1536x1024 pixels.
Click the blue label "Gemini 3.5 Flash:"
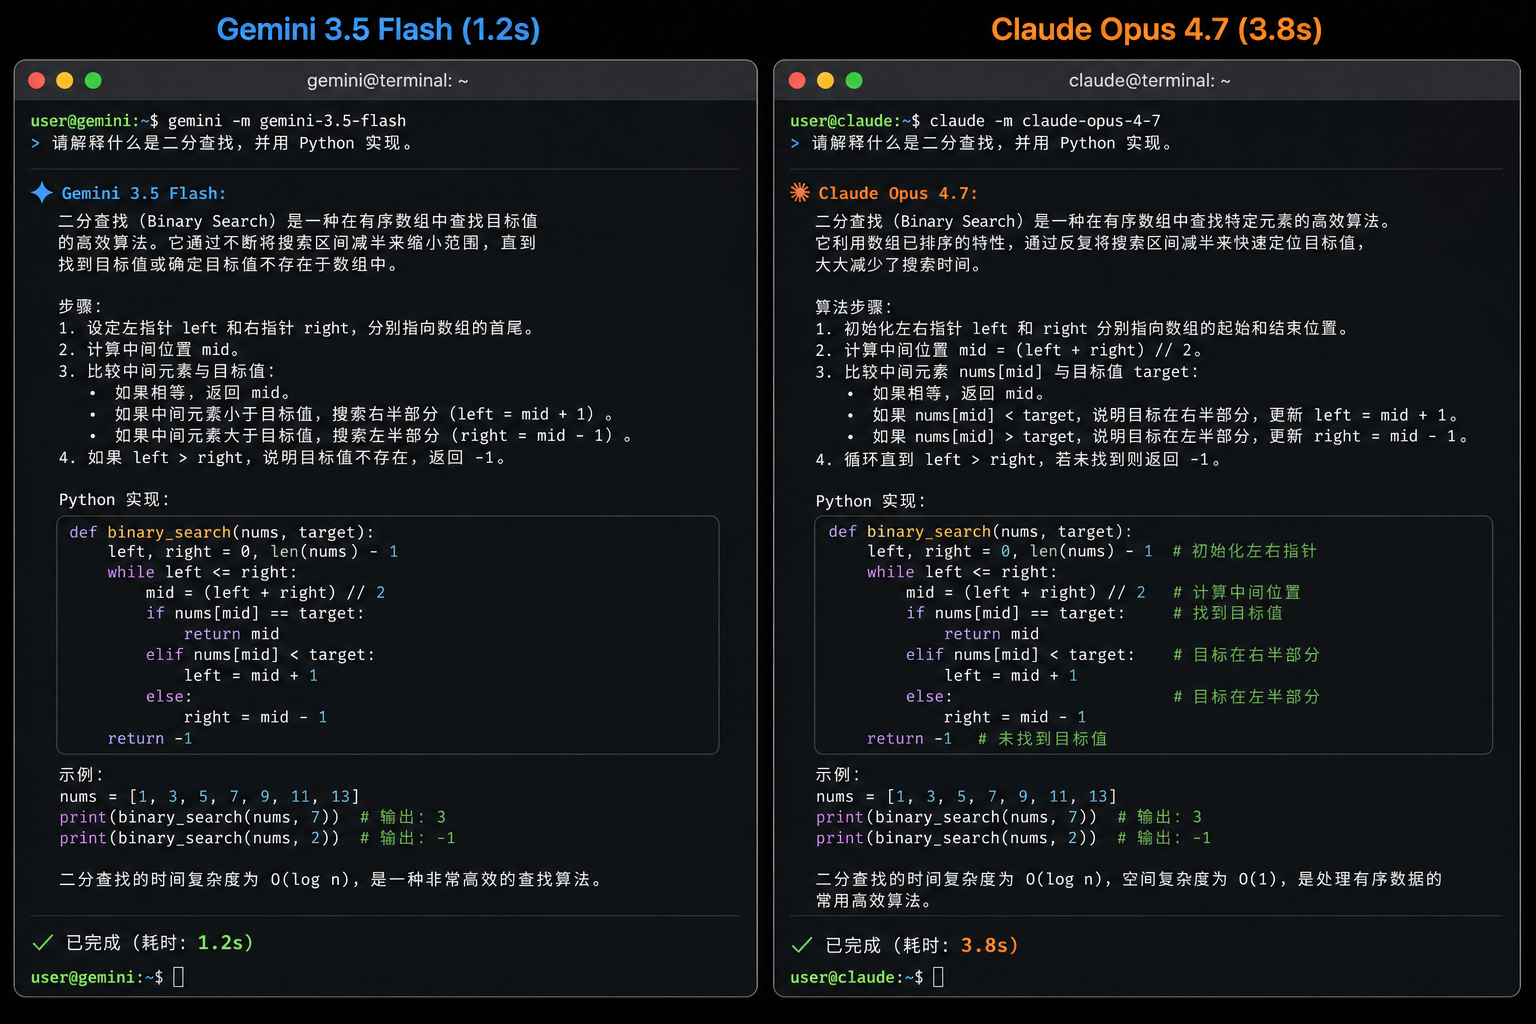144,193
